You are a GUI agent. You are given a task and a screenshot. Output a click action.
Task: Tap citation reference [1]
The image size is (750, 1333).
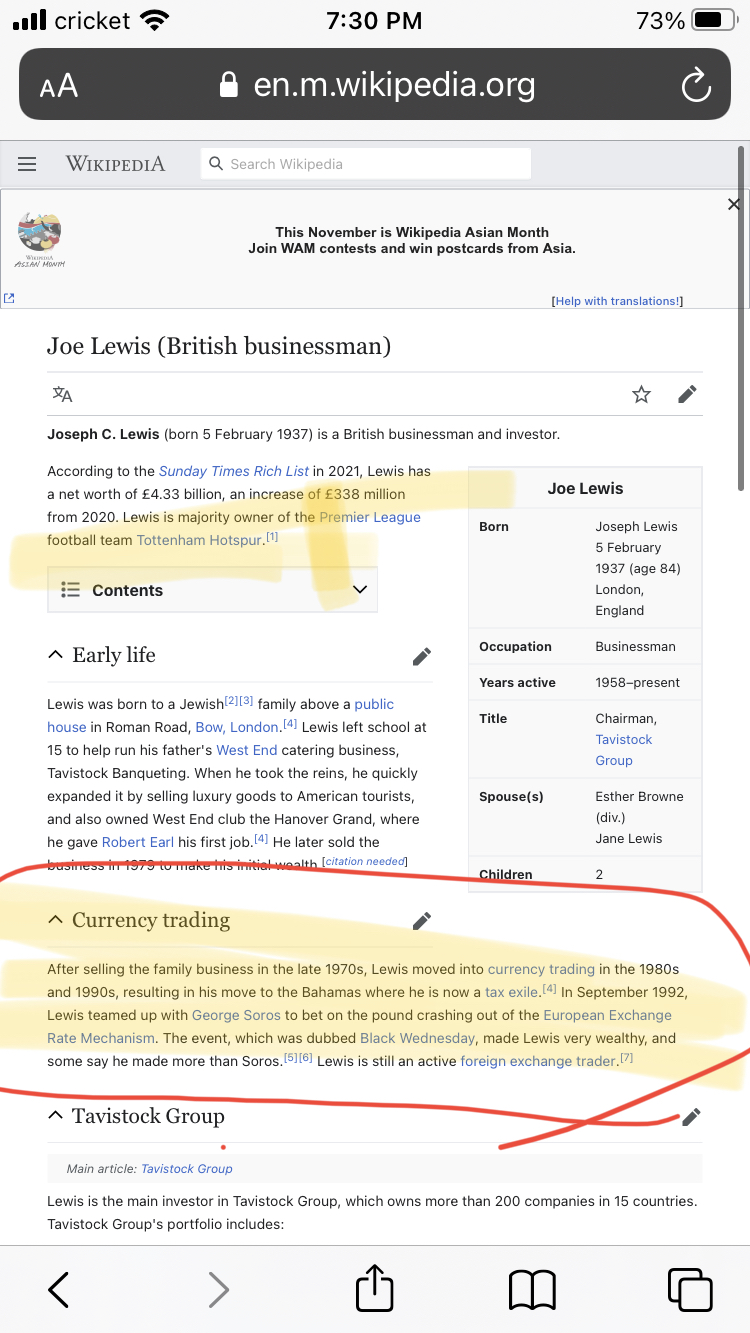coord(272,537)
